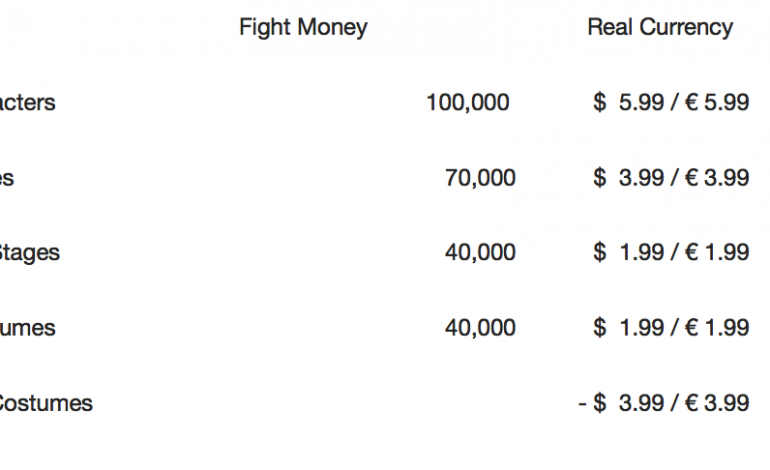Click 40,000 in the Stages row

click(x=480, y=253)
